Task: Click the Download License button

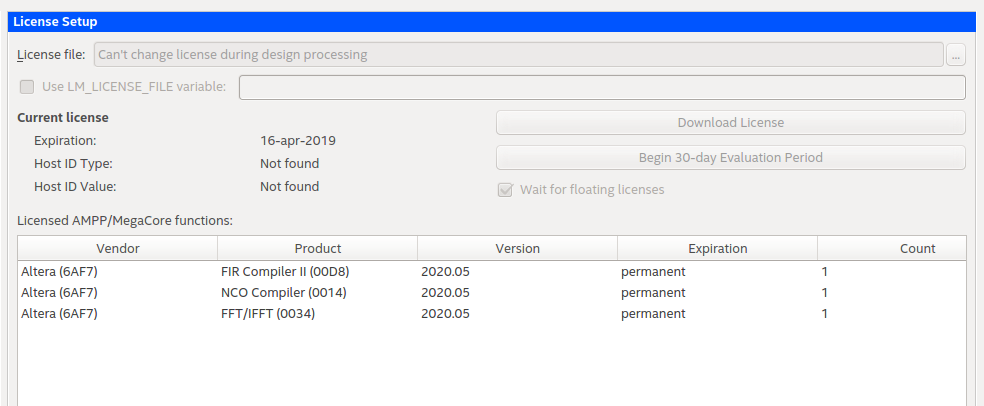Action: click(x=730, y=123)
